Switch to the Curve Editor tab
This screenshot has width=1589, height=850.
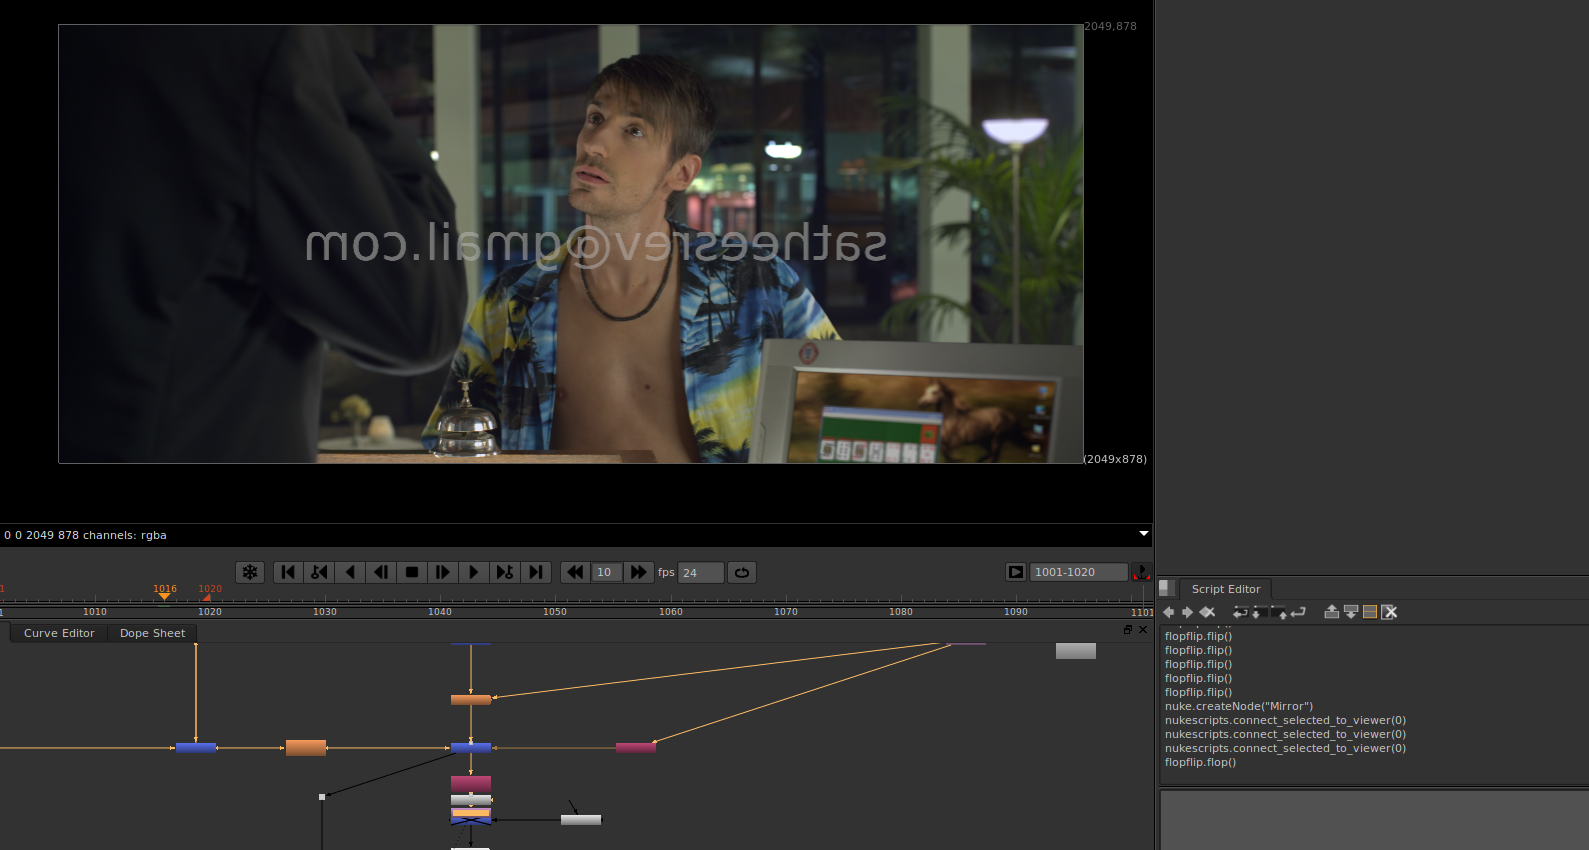(x=59, y=633)
